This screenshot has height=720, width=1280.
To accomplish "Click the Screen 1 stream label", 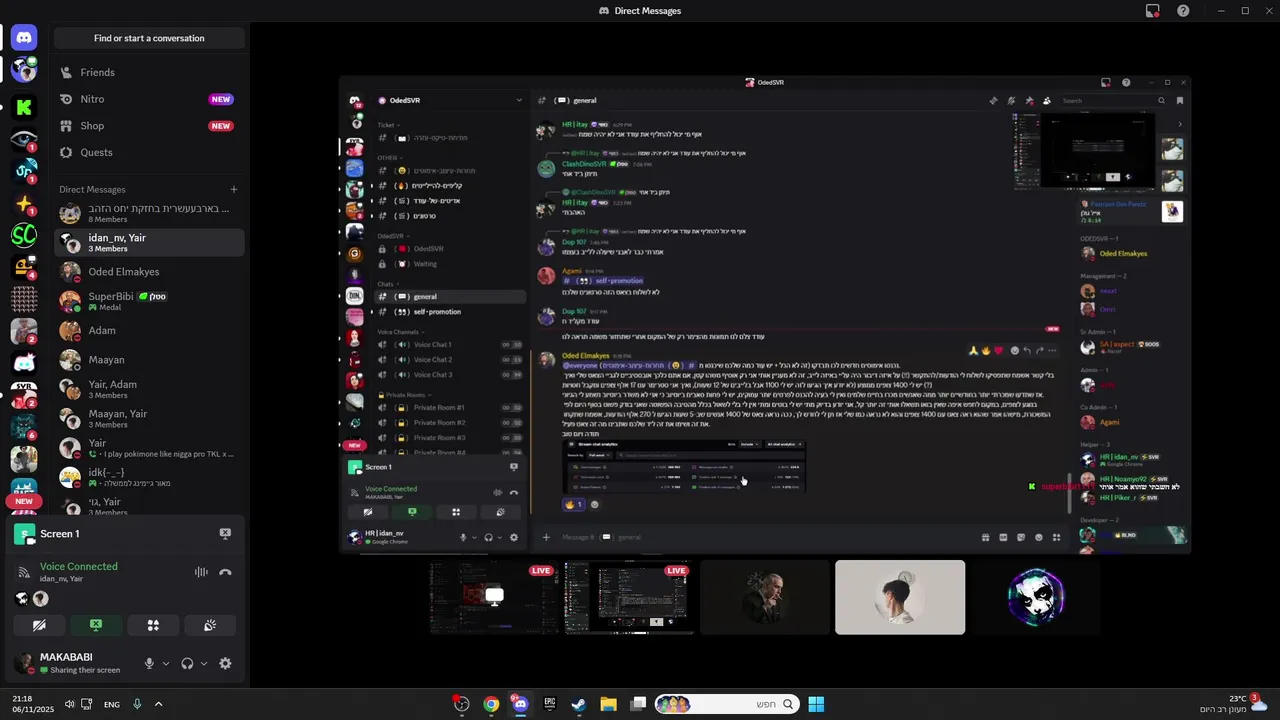I will 60,534.
